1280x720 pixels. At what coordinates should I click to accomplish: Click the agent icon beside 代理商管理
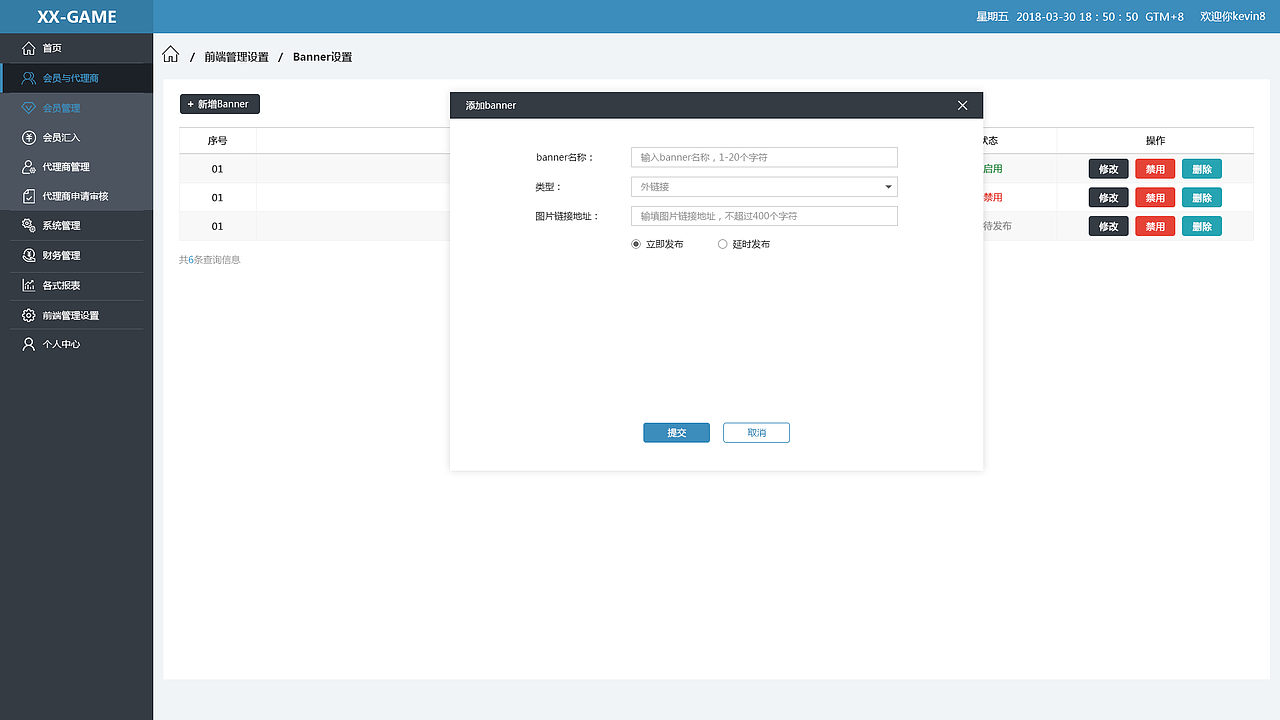[28, 167]
